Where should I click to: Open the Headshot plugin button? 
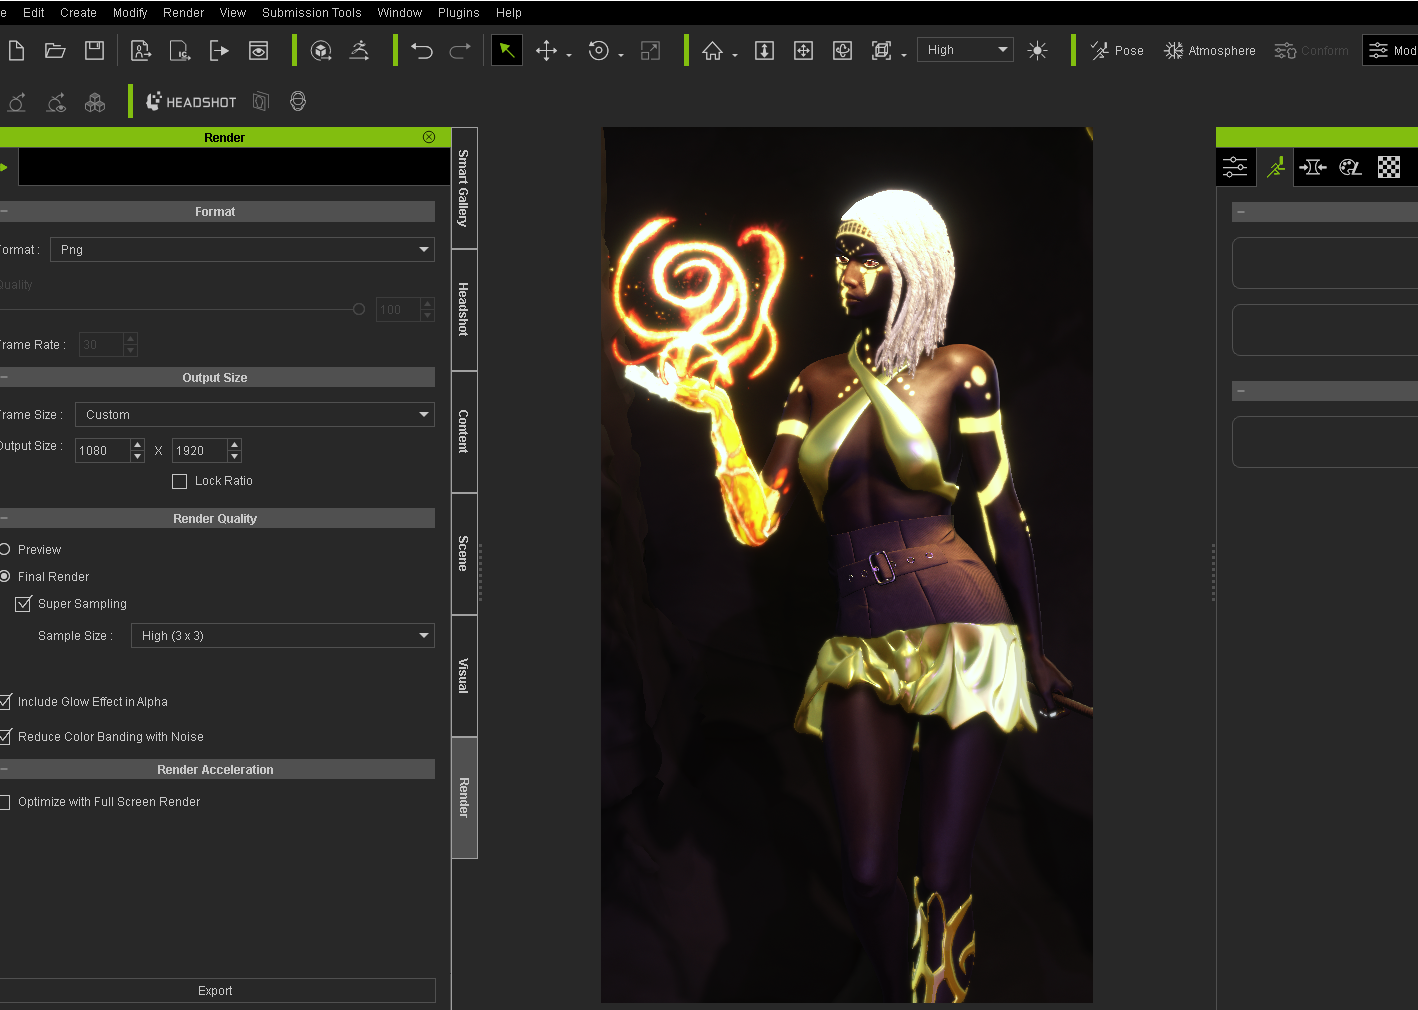191,102
